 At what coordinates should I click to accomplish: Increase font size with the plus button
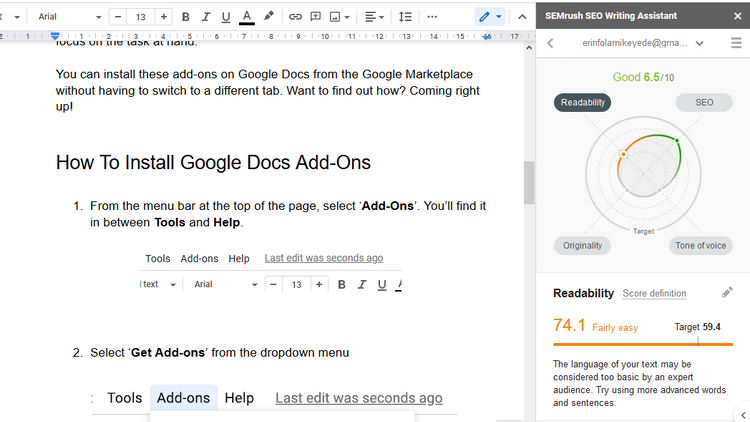point(164,17)
